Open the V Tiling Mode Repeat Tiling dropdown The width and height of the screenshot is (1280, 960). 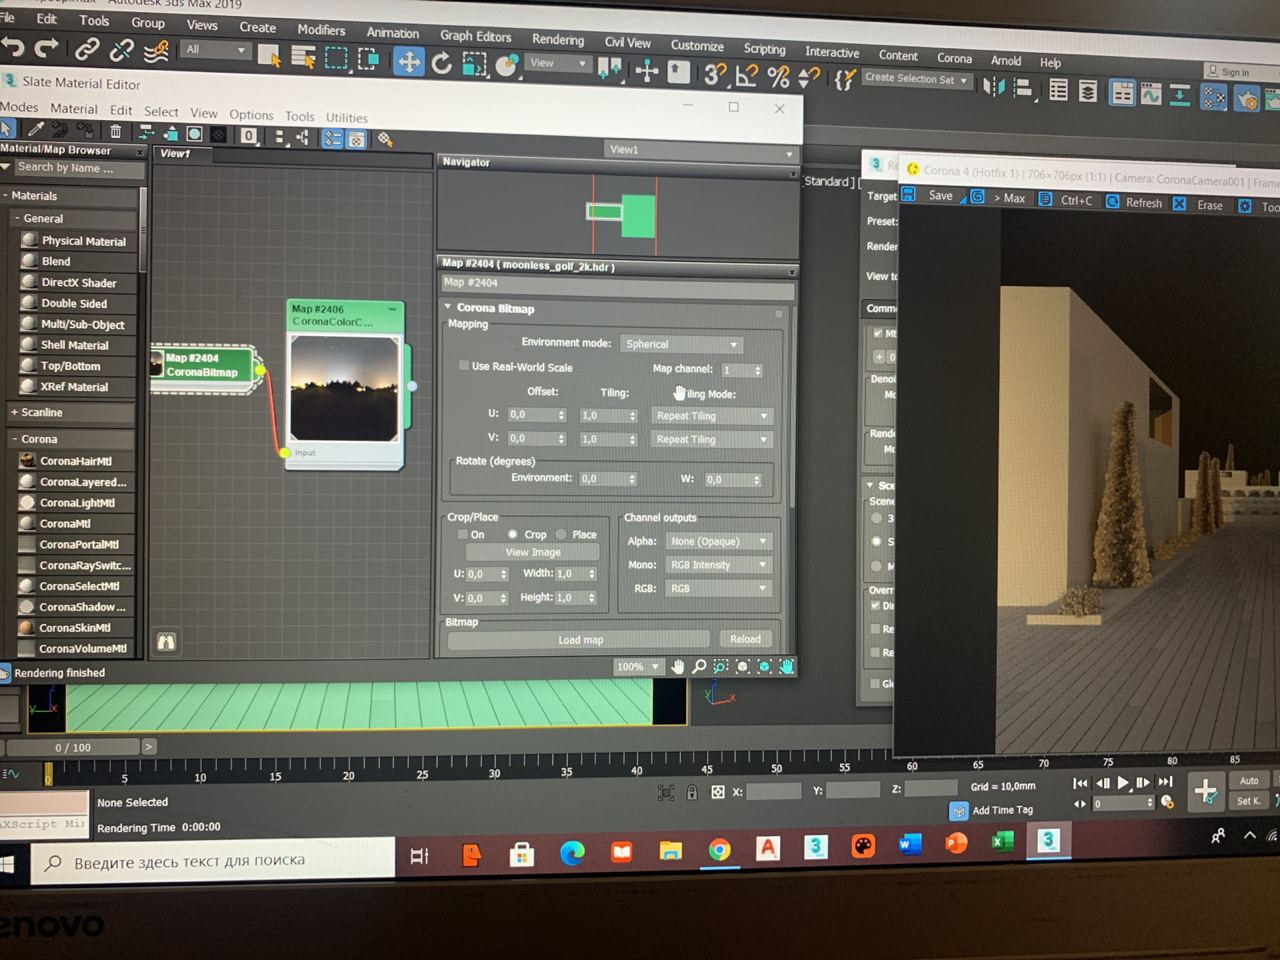click(711, 439)
